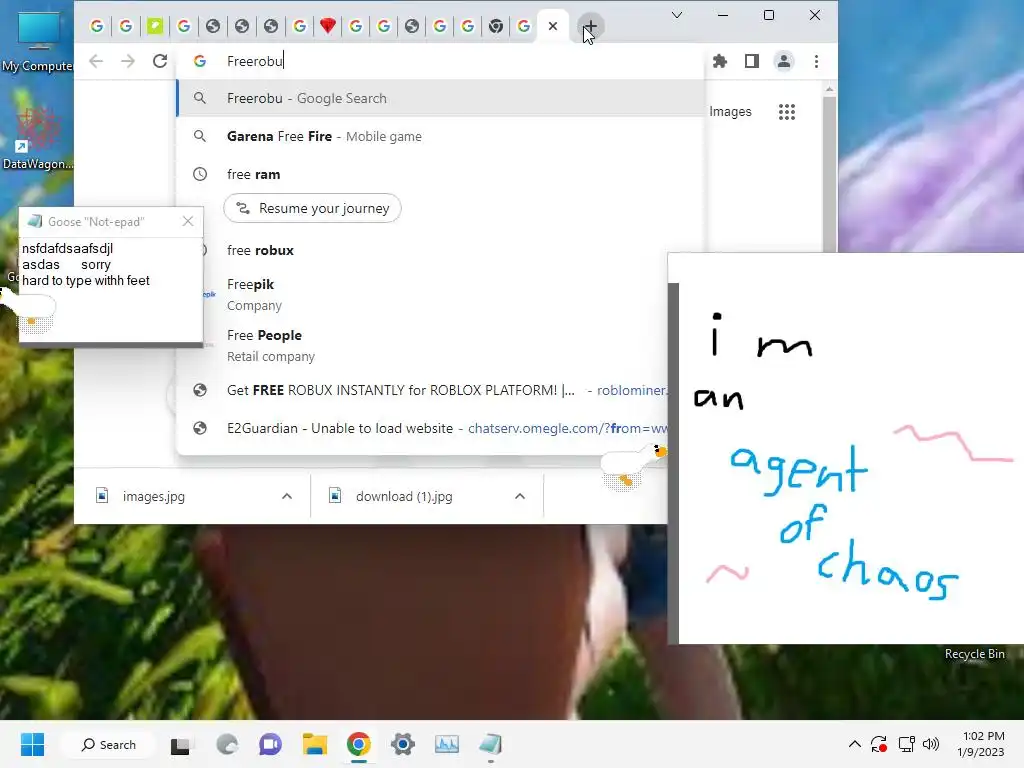Image resolution: width=1024 pixels, height=768 pixels.
Task: Select 'Garena Free Fire' suggestion
Action: [441, 136]
